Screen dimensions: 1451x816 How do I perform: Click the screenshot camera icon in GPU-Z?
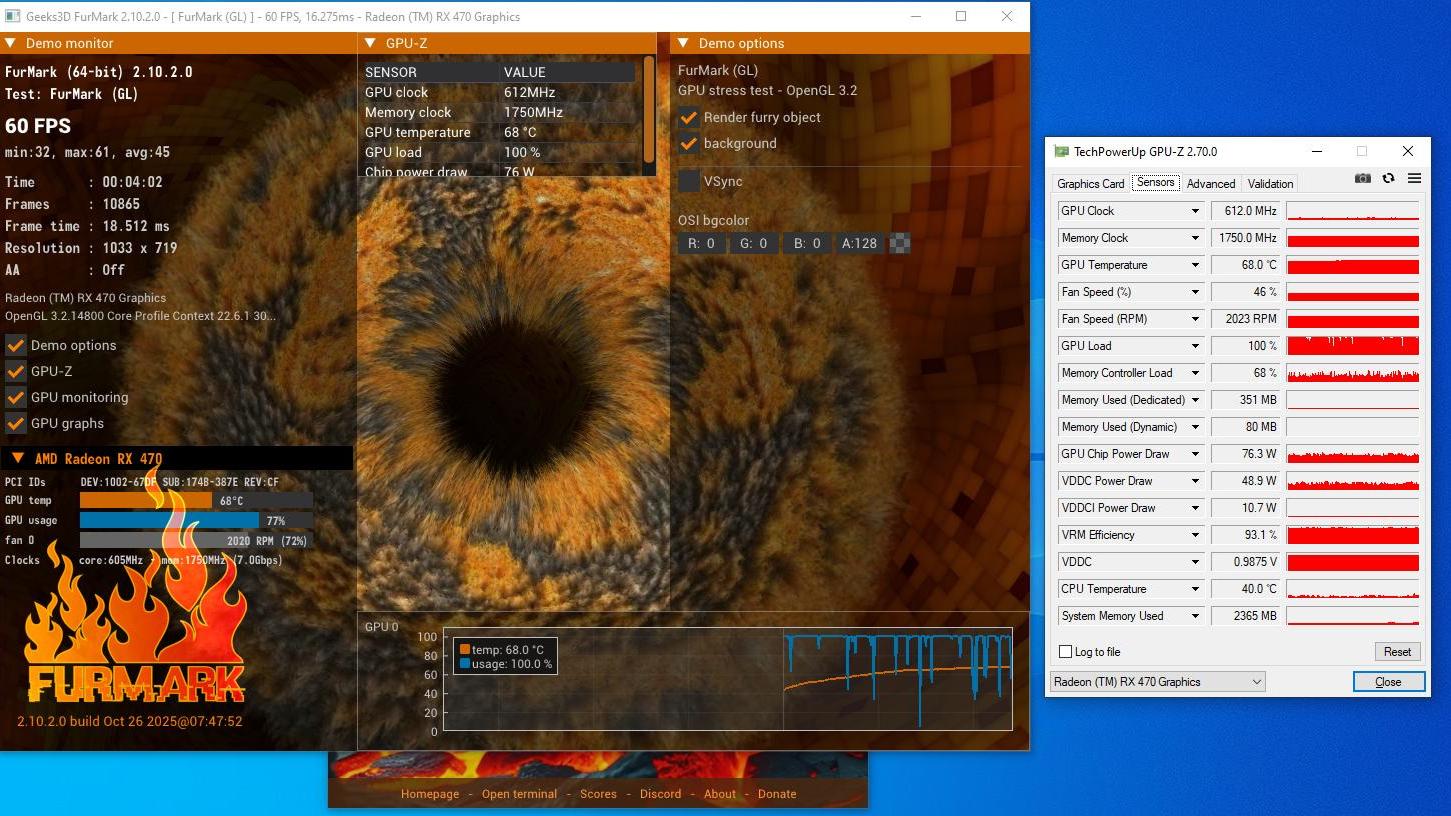pyautogui.click(x=1362, y=179)
